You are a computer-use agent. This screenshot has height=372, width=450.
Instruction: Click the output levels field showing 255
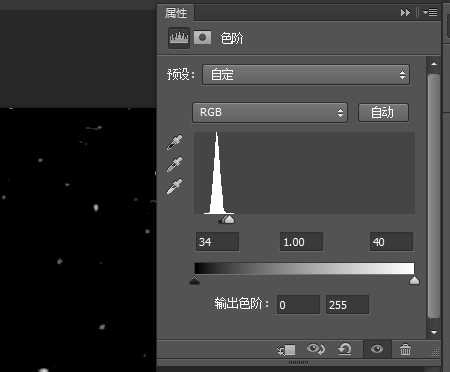pos(347,305)
